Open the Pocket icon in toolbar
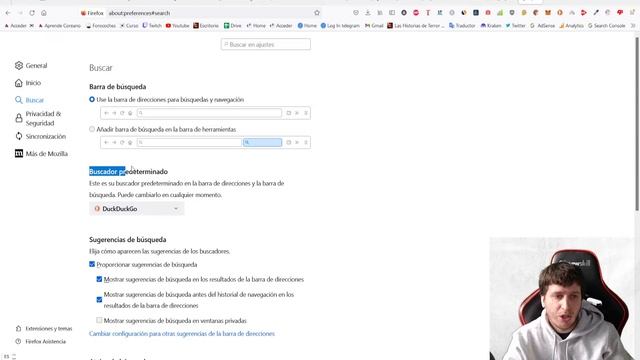 pyautogui.click(x=356, y=13)
